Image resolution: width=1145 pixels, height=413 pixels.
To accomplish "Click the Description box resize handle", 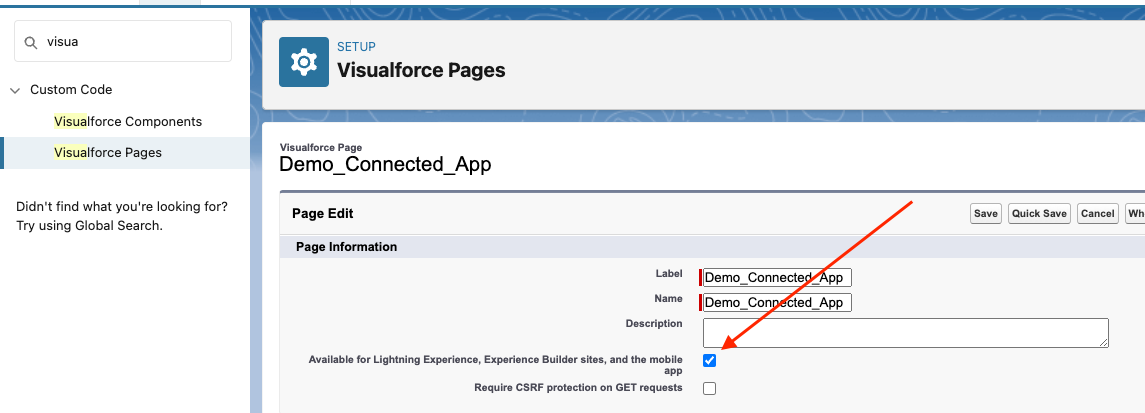I will [x=1104, y=343].
